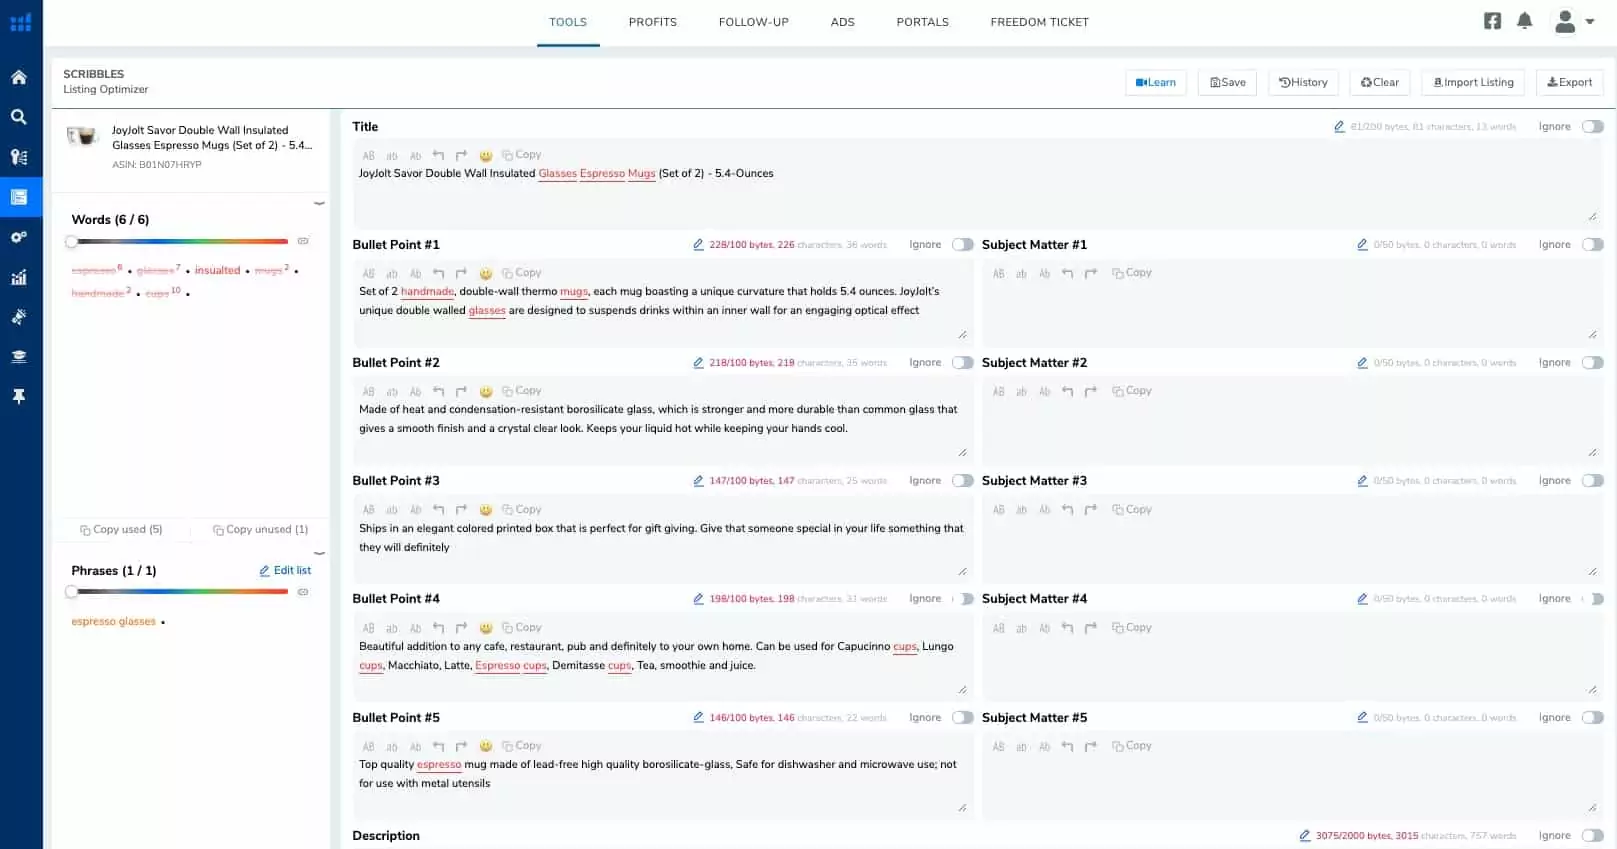Insert an emoji in the Title field
The width and height of the screenshot is (1617, 849).
coord(486,156)
